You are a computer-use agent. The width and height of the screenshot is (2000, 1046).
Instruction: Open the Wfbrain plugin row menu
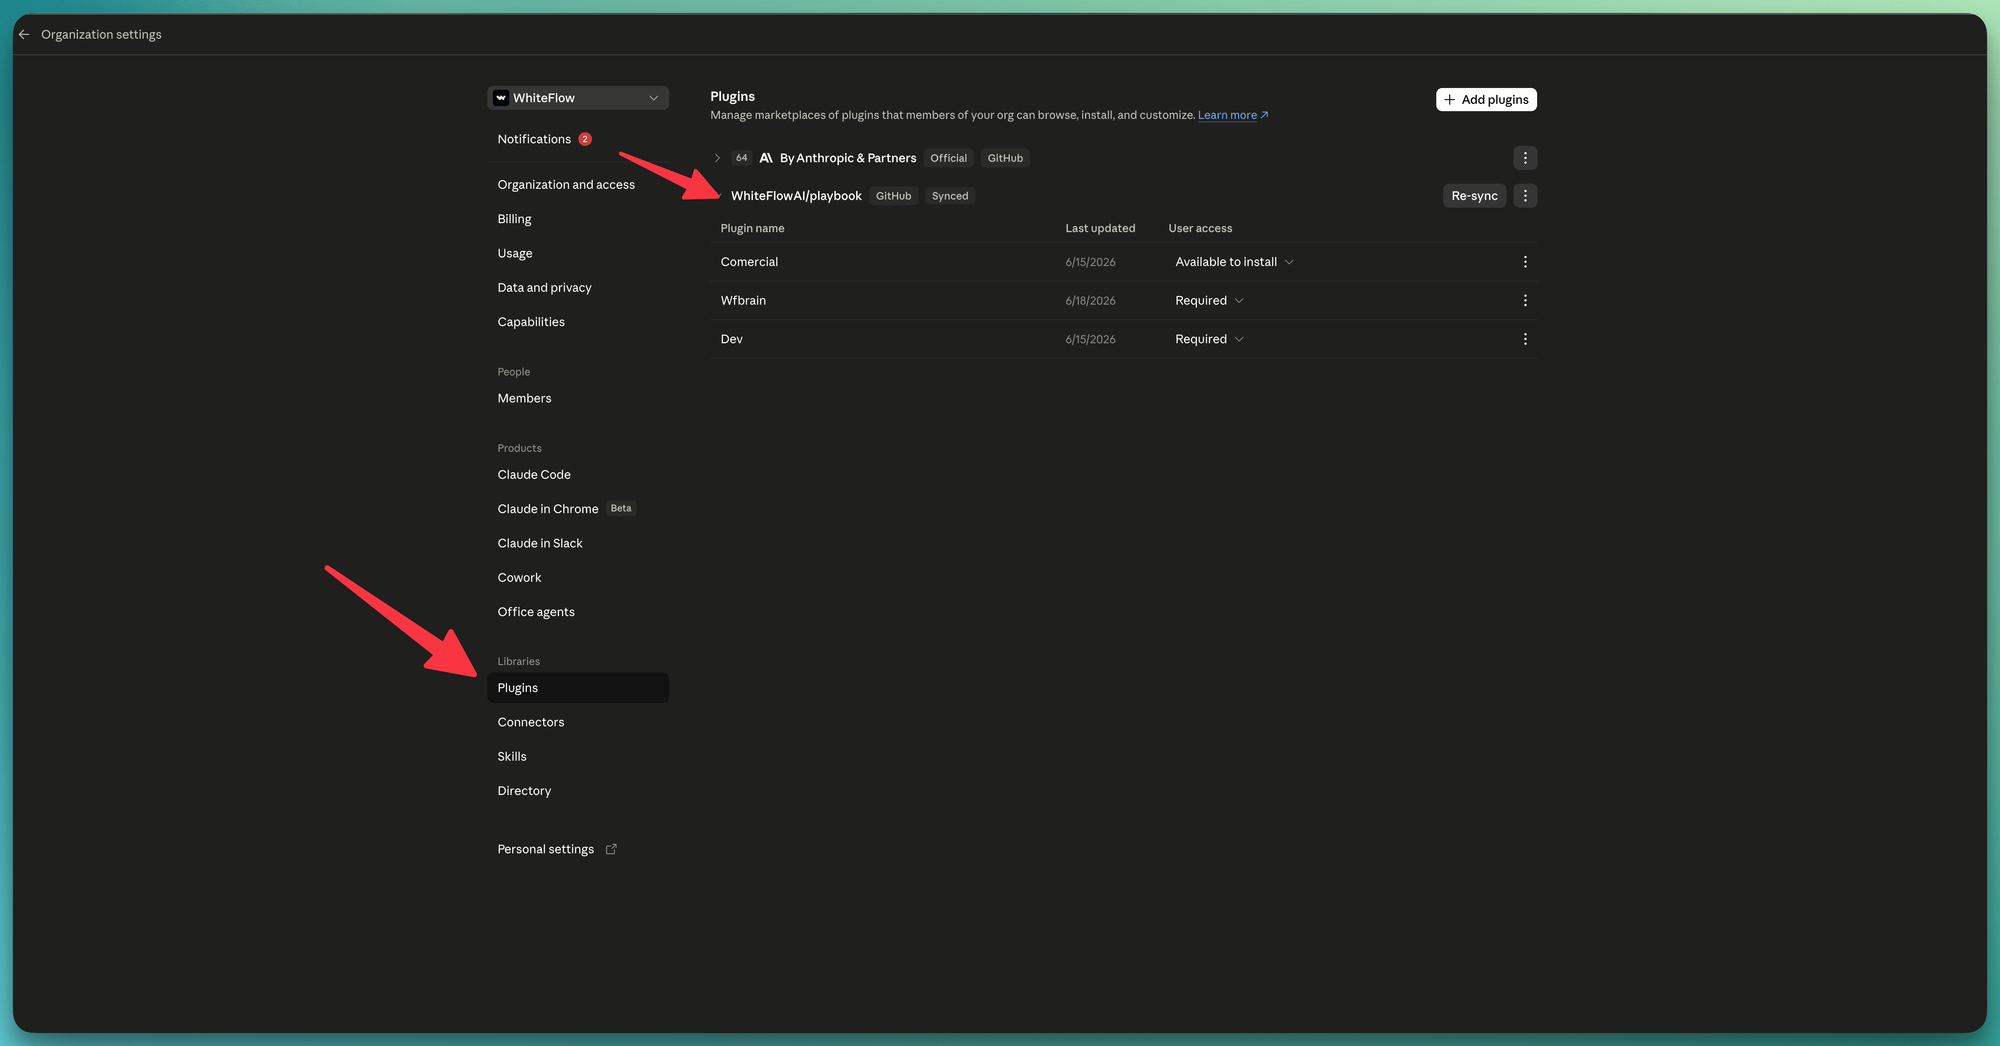tap(1525, 300)
